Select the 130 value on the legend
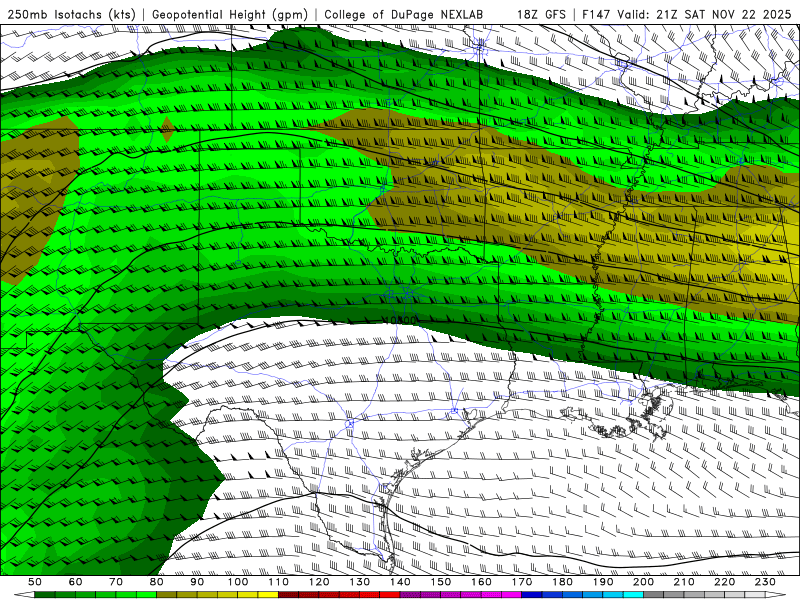Screen dimensions: 800x600 pos(359,582)
